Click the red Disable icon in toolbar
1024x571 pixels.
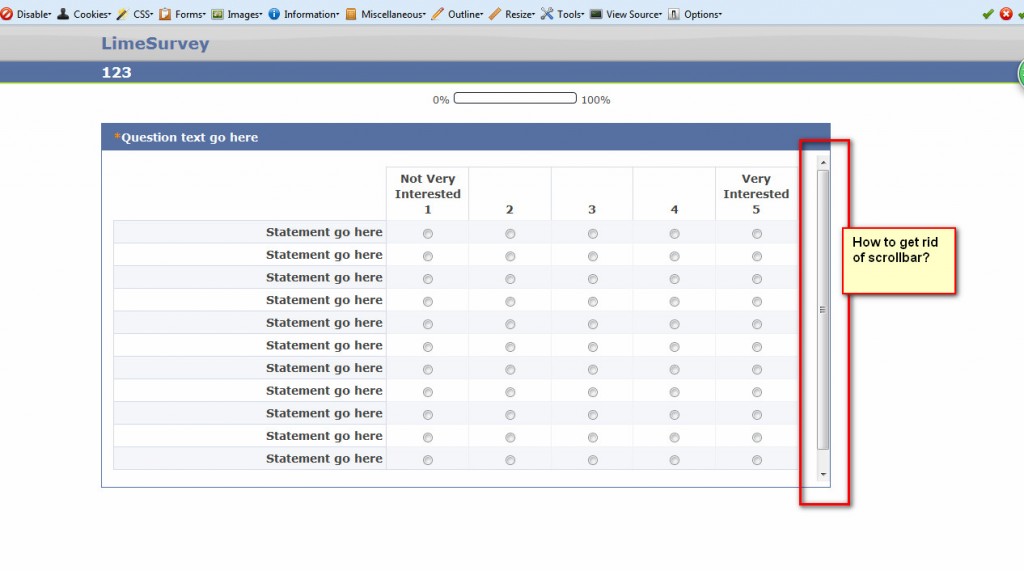coord(7,14)
